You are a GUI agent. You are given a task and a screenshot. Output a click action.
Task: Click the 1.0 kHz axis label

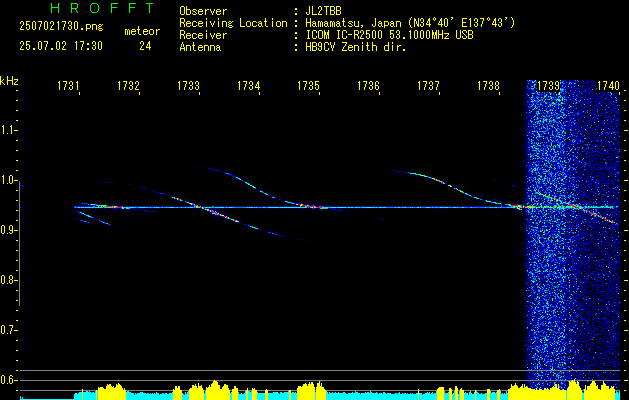pos(8,181)
